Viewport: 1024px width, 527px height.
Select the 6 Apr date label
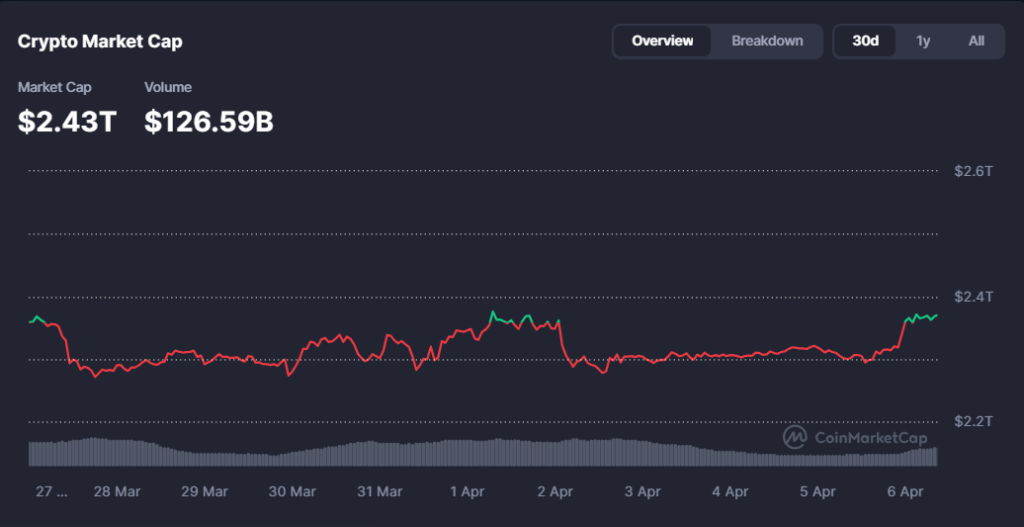tap(905, 492)
